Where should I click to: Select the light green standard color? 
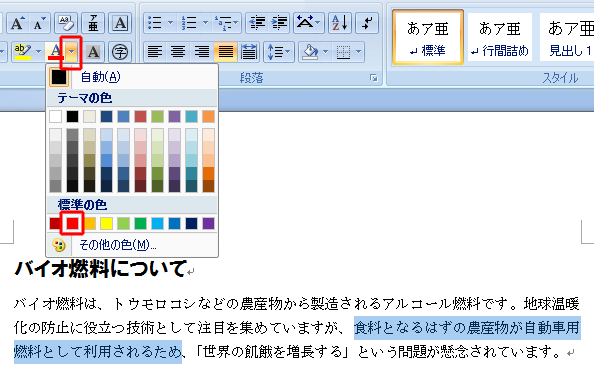(x=123, y=224)
